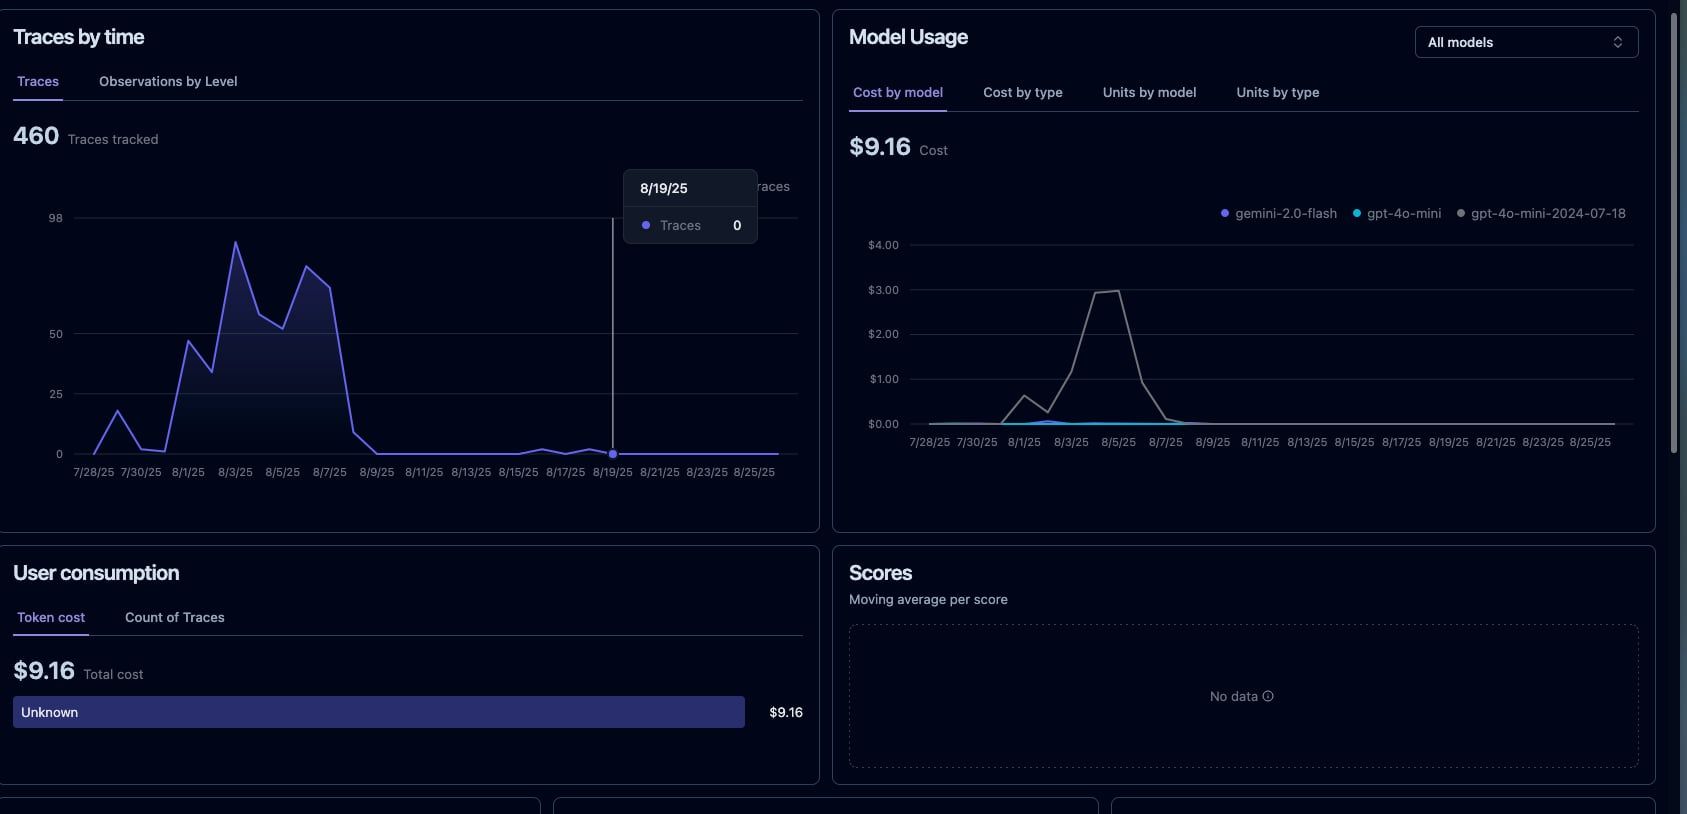Click the 8/19/25 date in the tooltip

(x=664, y=188)
